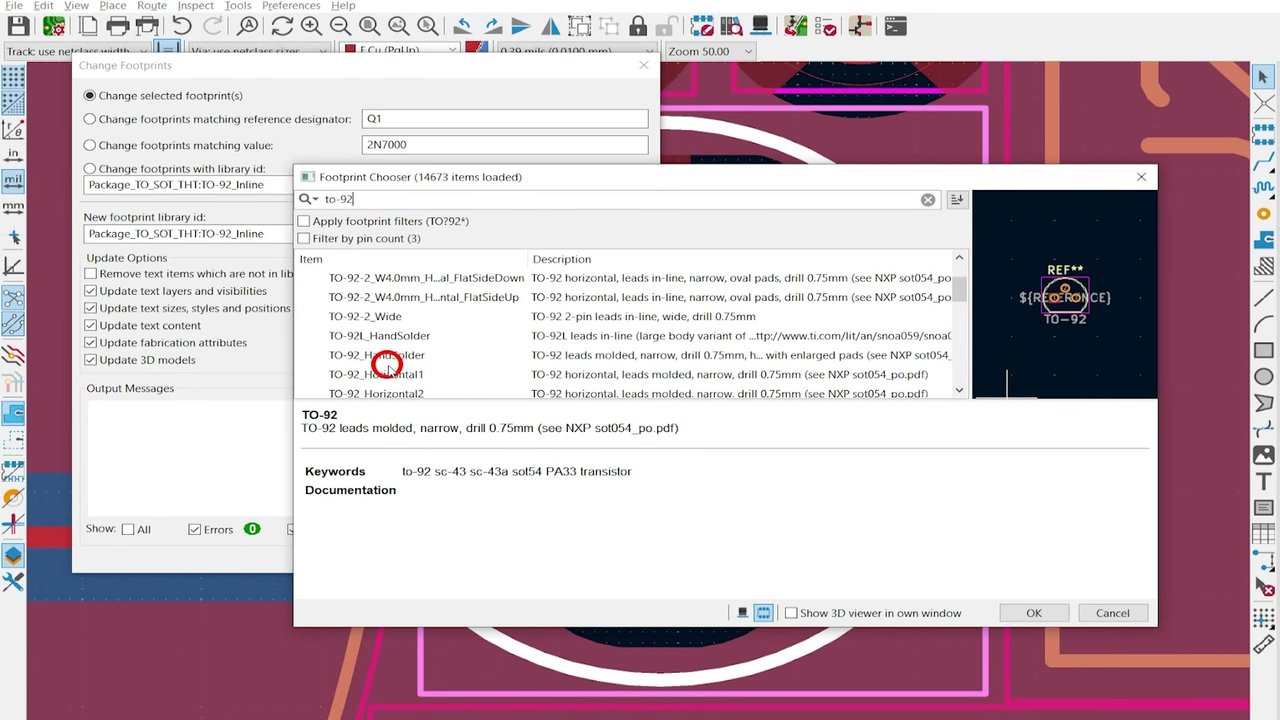
Task: Choose the Add text tool
Action: [x=1264, y=483]
